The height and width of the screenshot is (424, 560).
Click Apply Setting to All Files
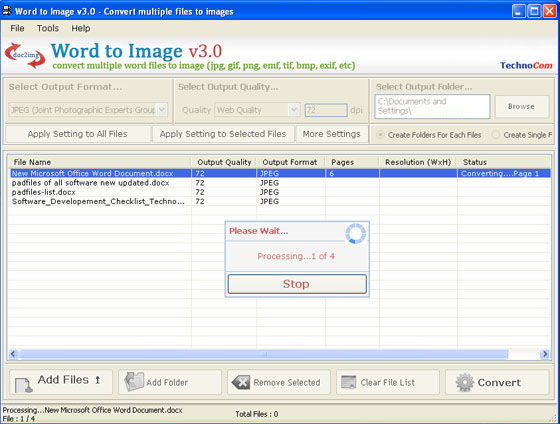[x=78, y=134]
